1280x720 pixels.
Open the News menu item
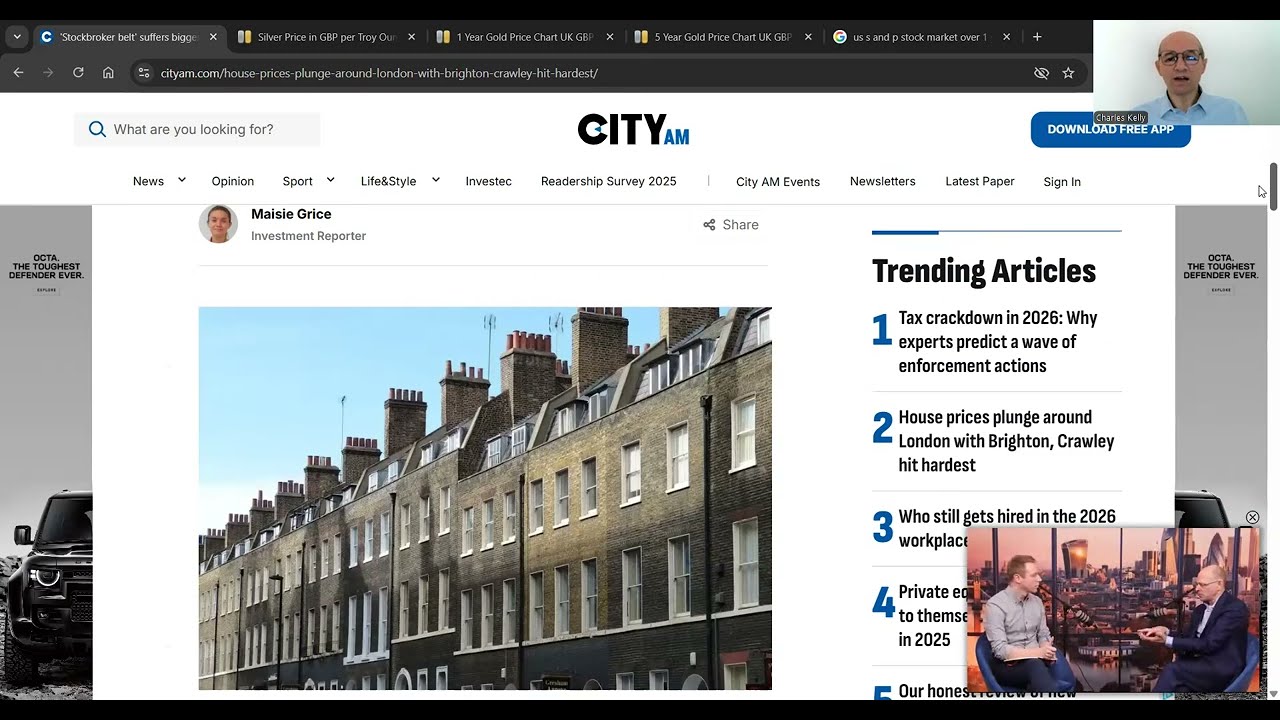[x=148, y=181]
